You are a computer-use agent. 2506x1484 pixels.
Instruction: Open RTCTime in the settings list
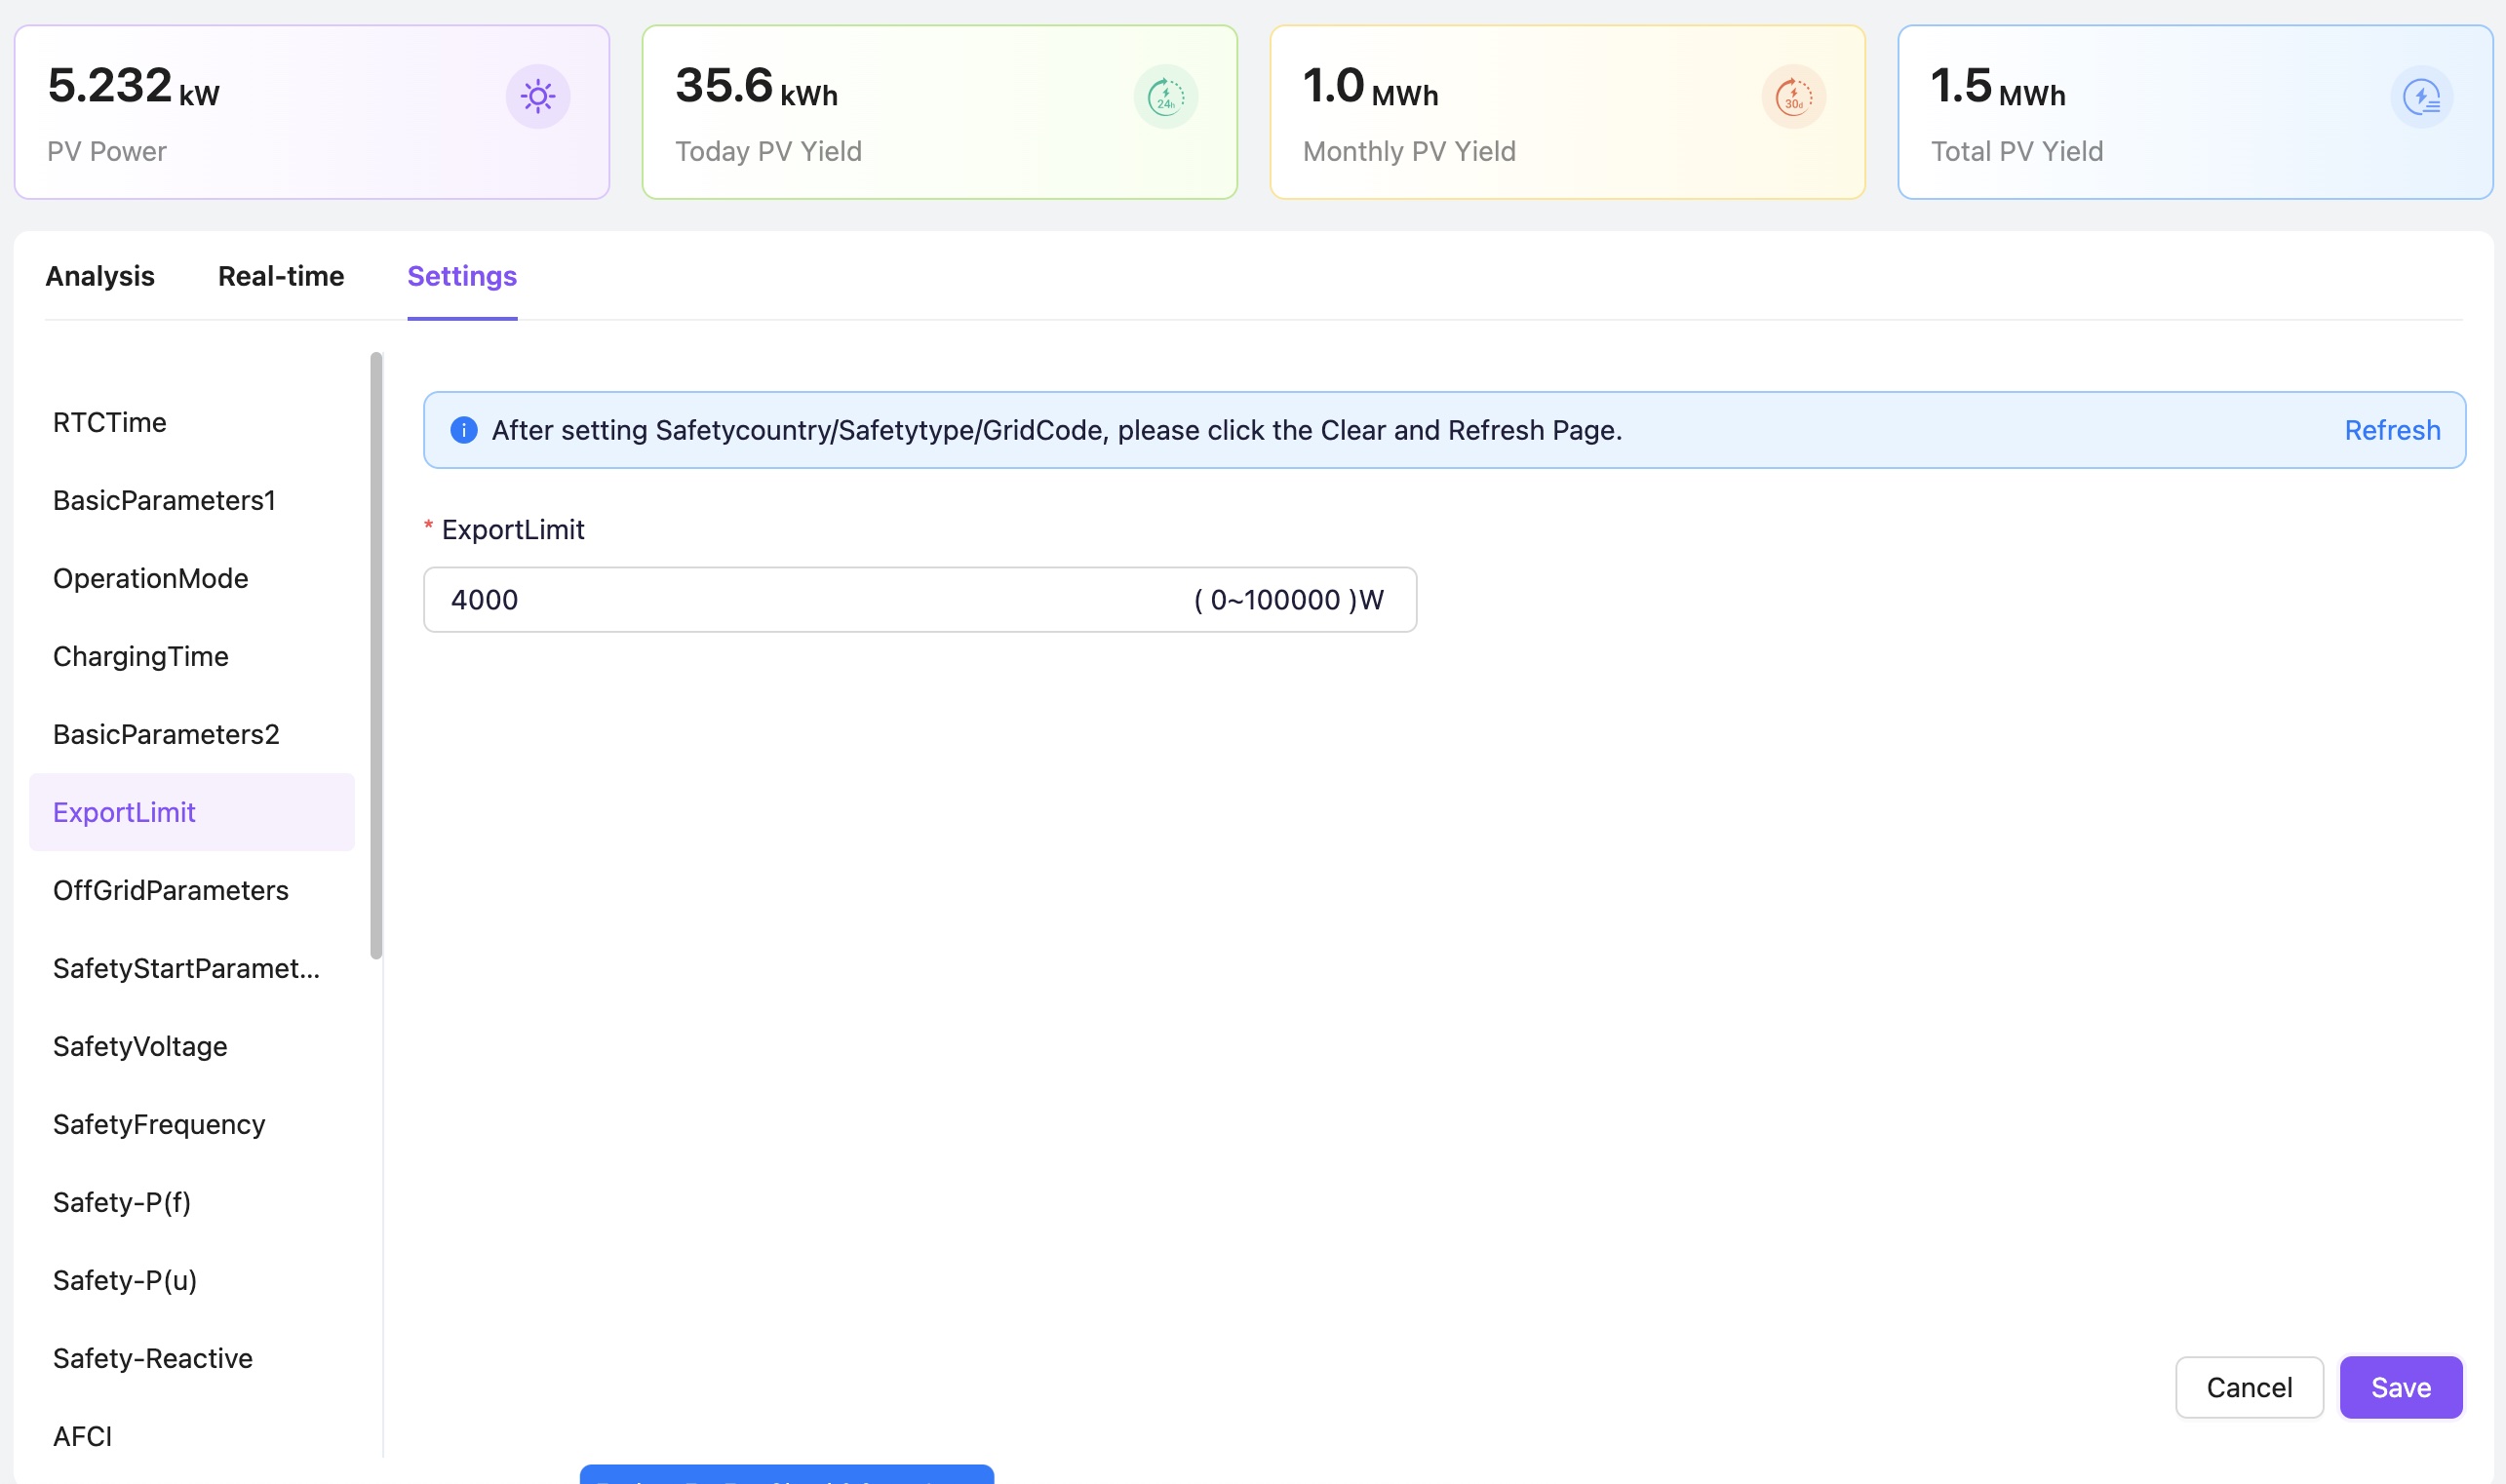[110, 422]
